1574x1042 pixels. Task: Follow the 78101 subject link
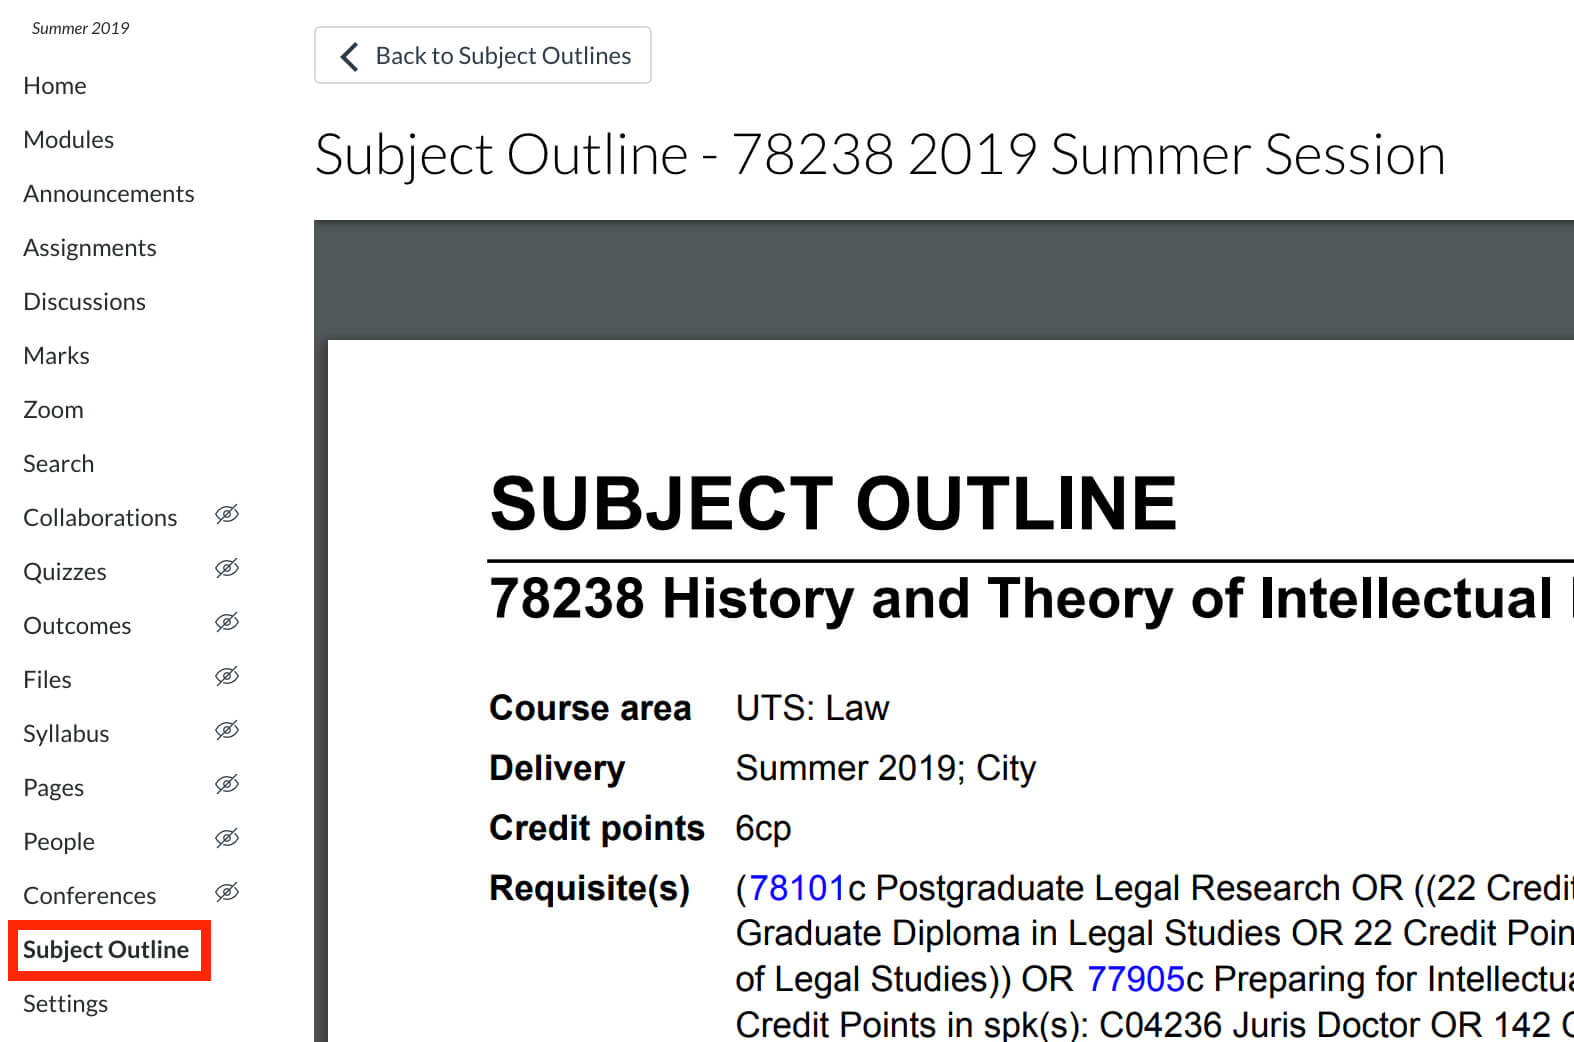tap(797, 888)
